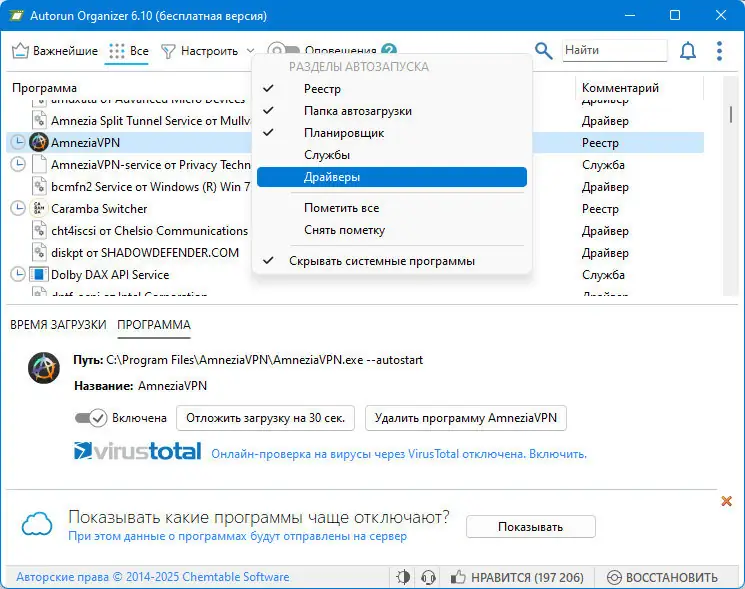Open the bell notifications icon
The height and width of the screenshot is (589, 745).
click(688, 50)
